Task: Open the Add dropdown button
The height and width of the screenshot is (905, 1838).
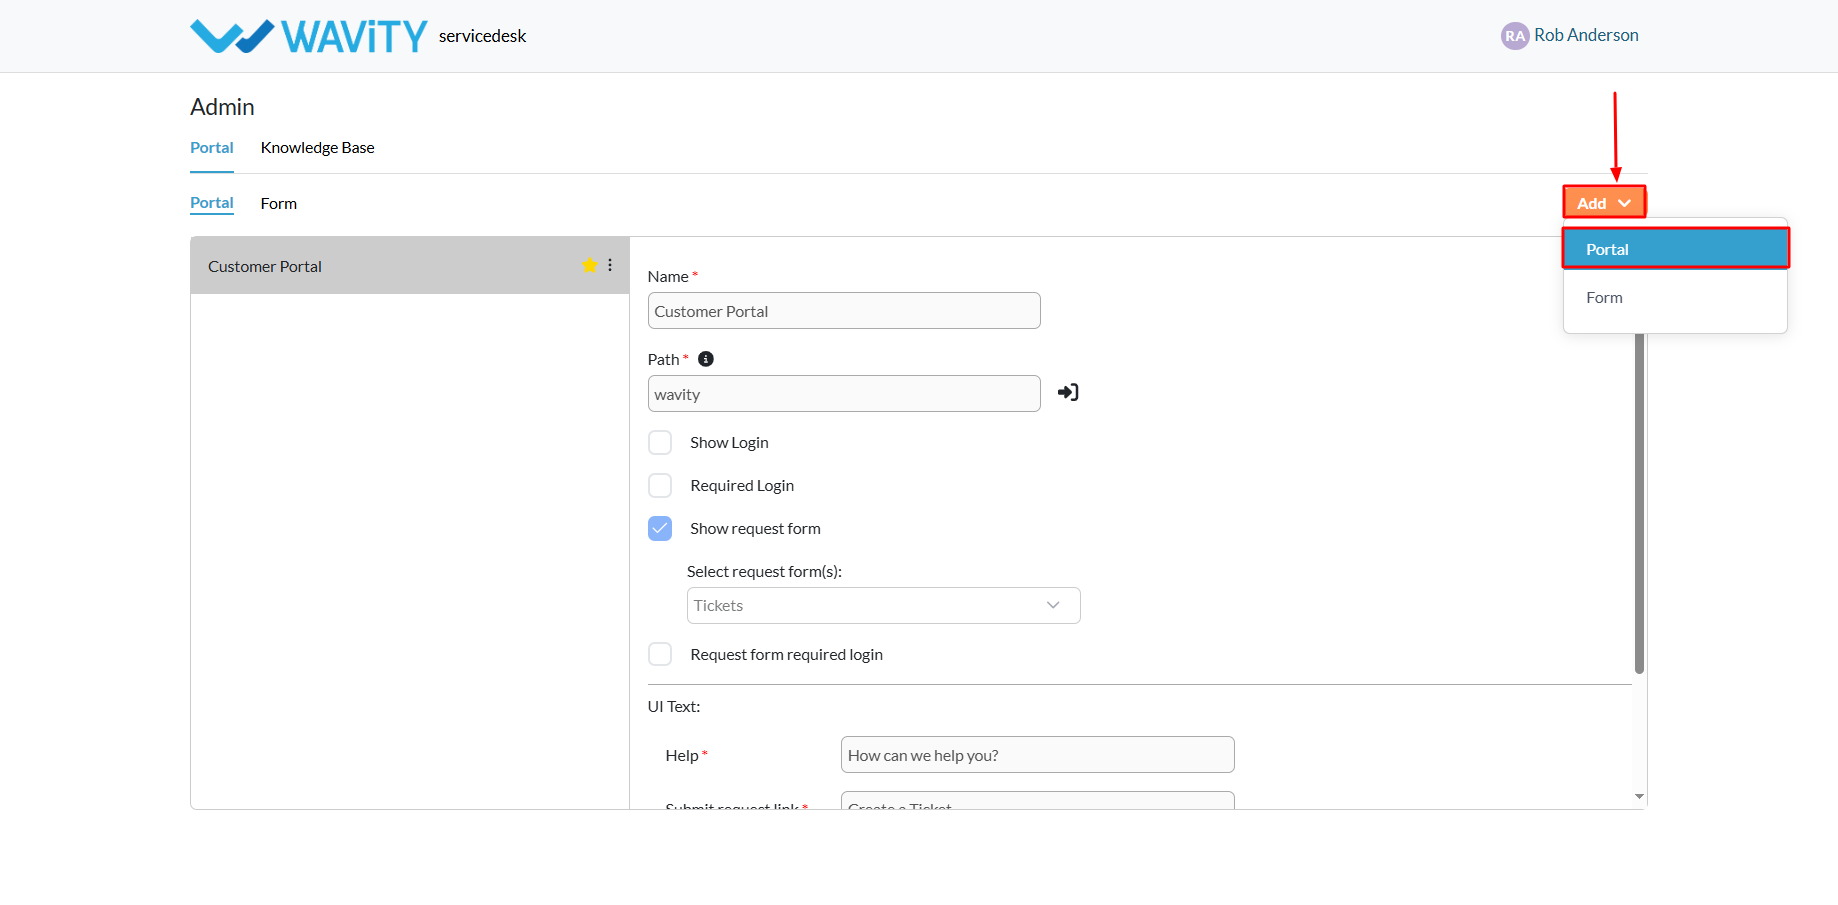Action: point(1604,203)
